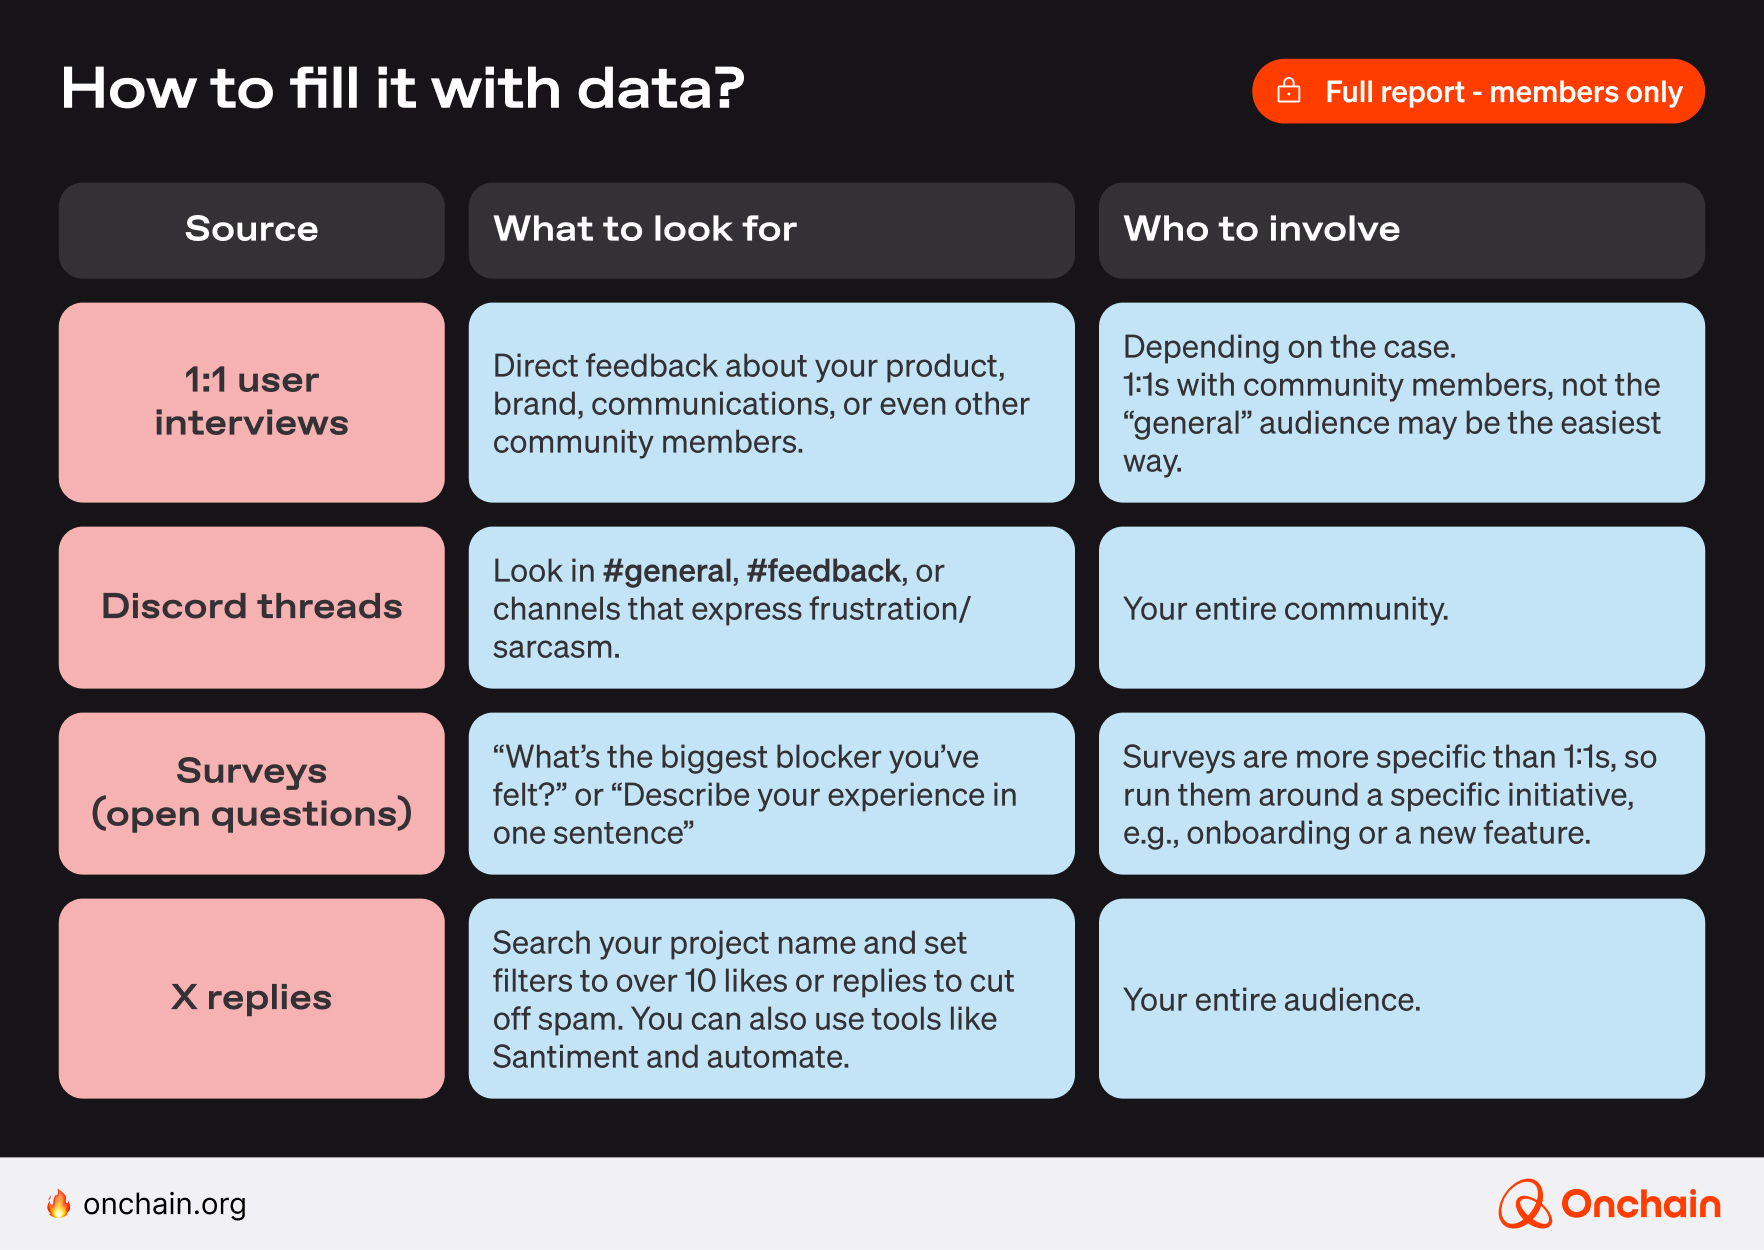Image resolution: width=1764 pixels, height=1250 pixels.
Task: Select the Discord threads source cell
Action: coord(251,607)
